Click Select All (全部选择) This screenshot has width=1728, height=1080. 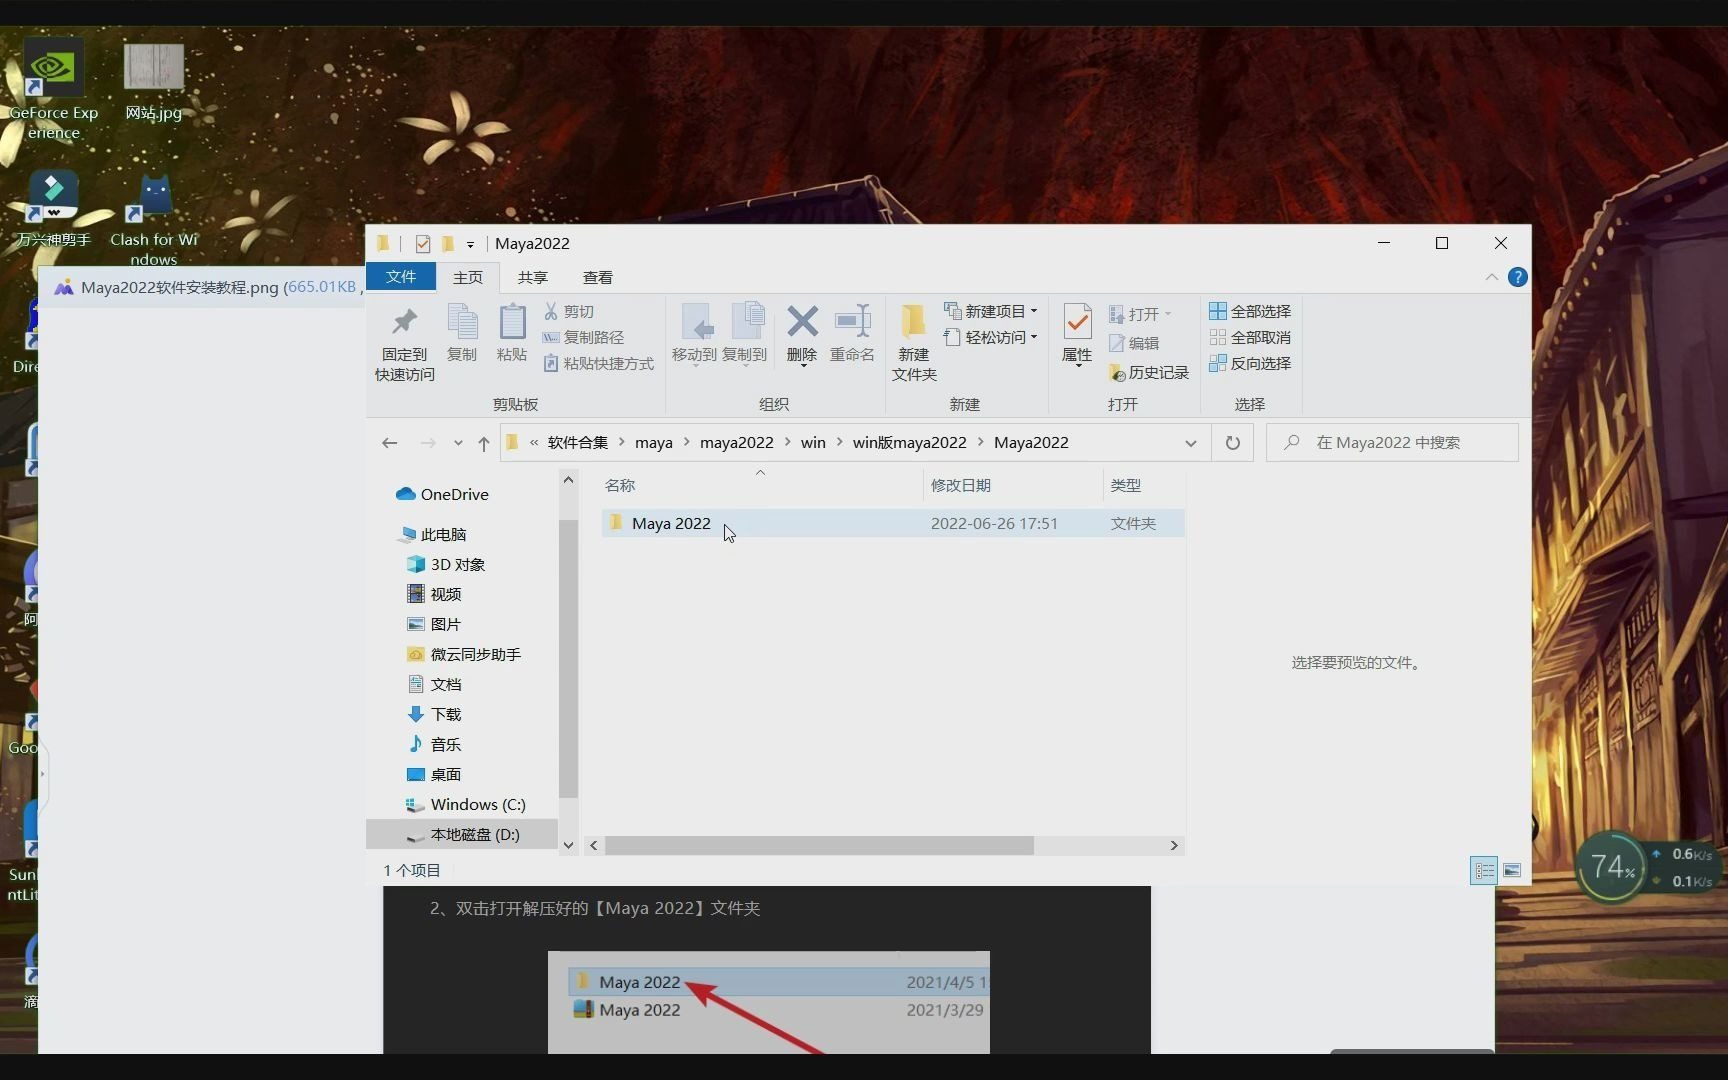pos(1250,311)
